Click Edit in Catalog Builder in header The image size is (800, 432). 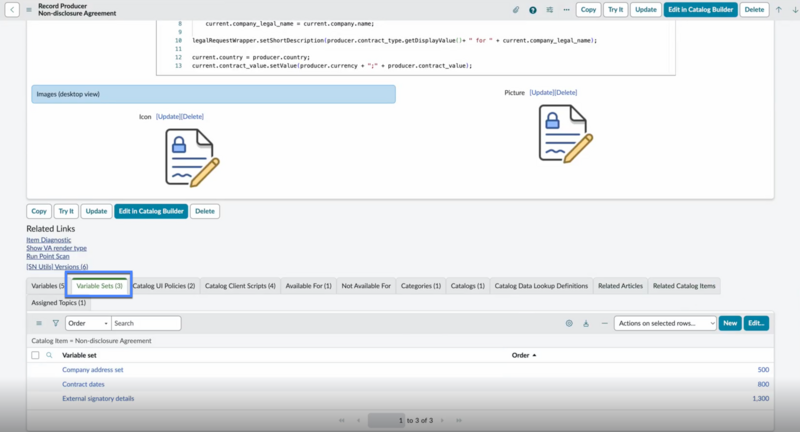[x=701, y=10]
